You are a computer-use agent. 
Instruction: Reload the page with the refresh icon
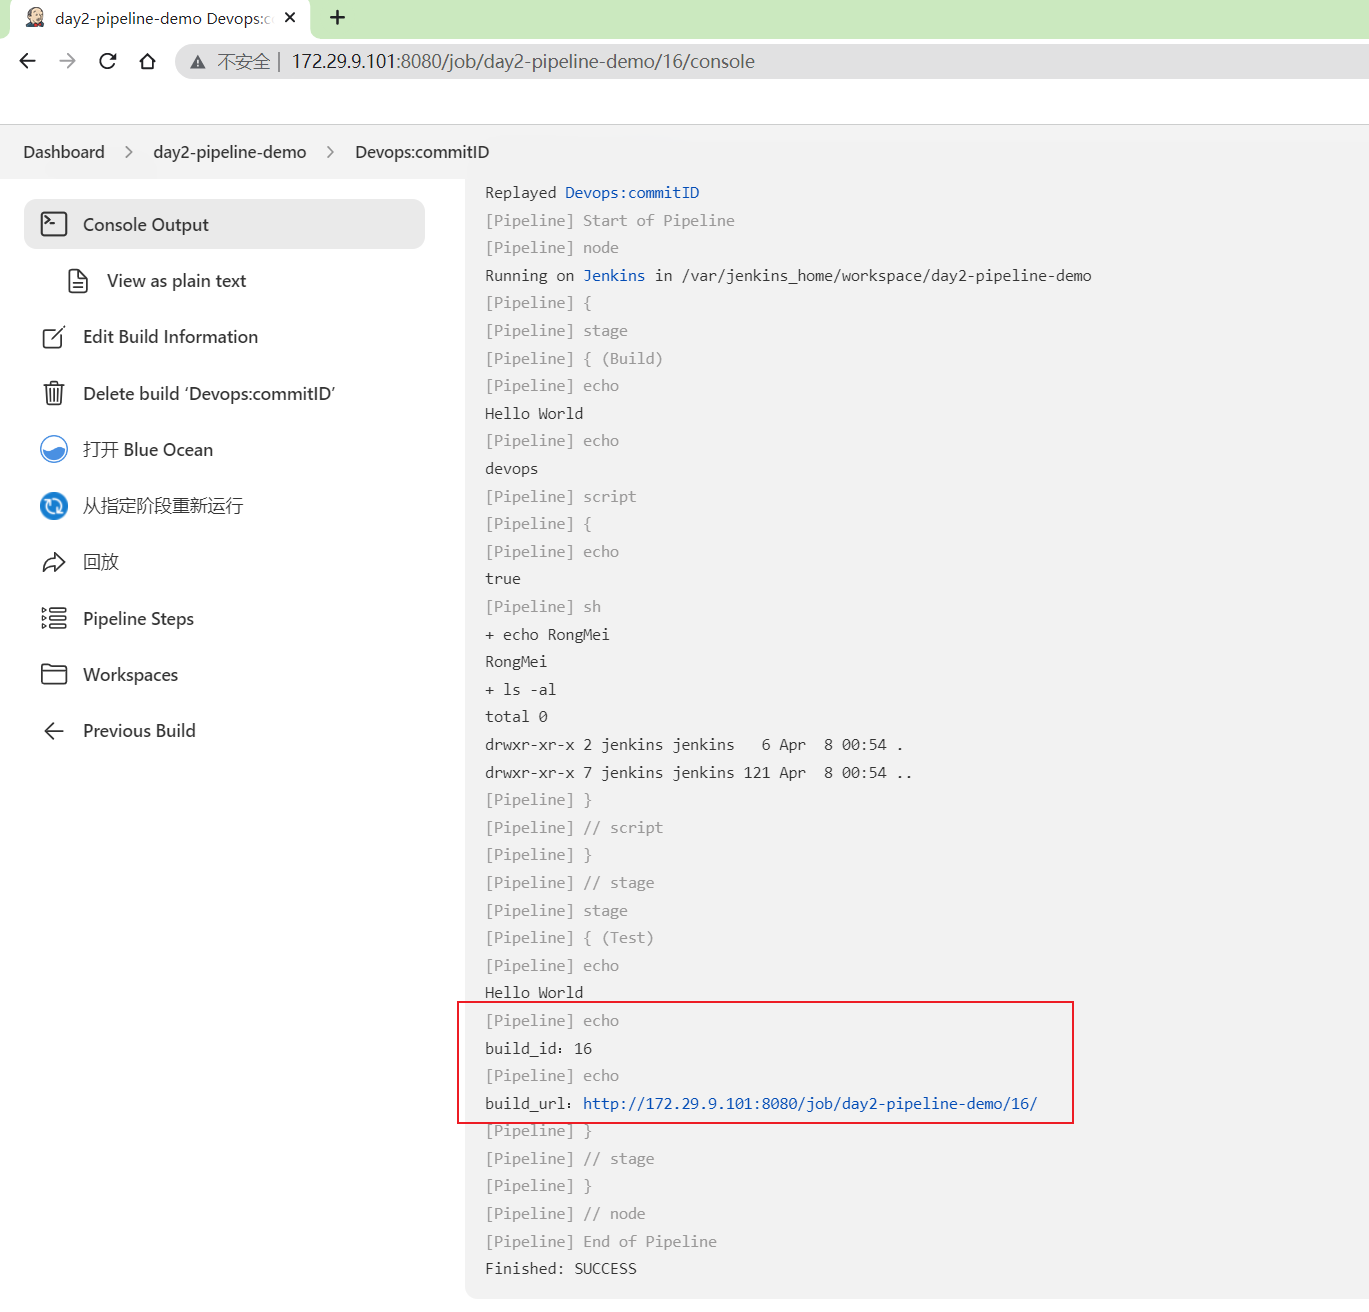[x=108, y=61]
